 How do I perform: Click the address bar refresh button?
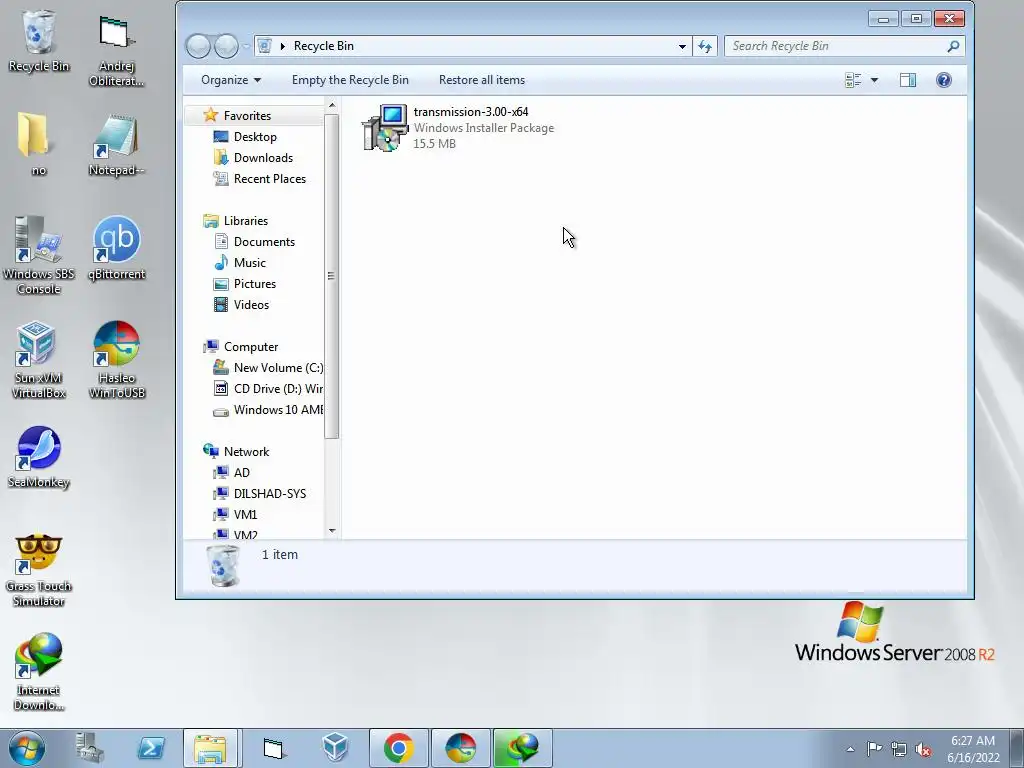pyautogui.click(x=705, y=46)
